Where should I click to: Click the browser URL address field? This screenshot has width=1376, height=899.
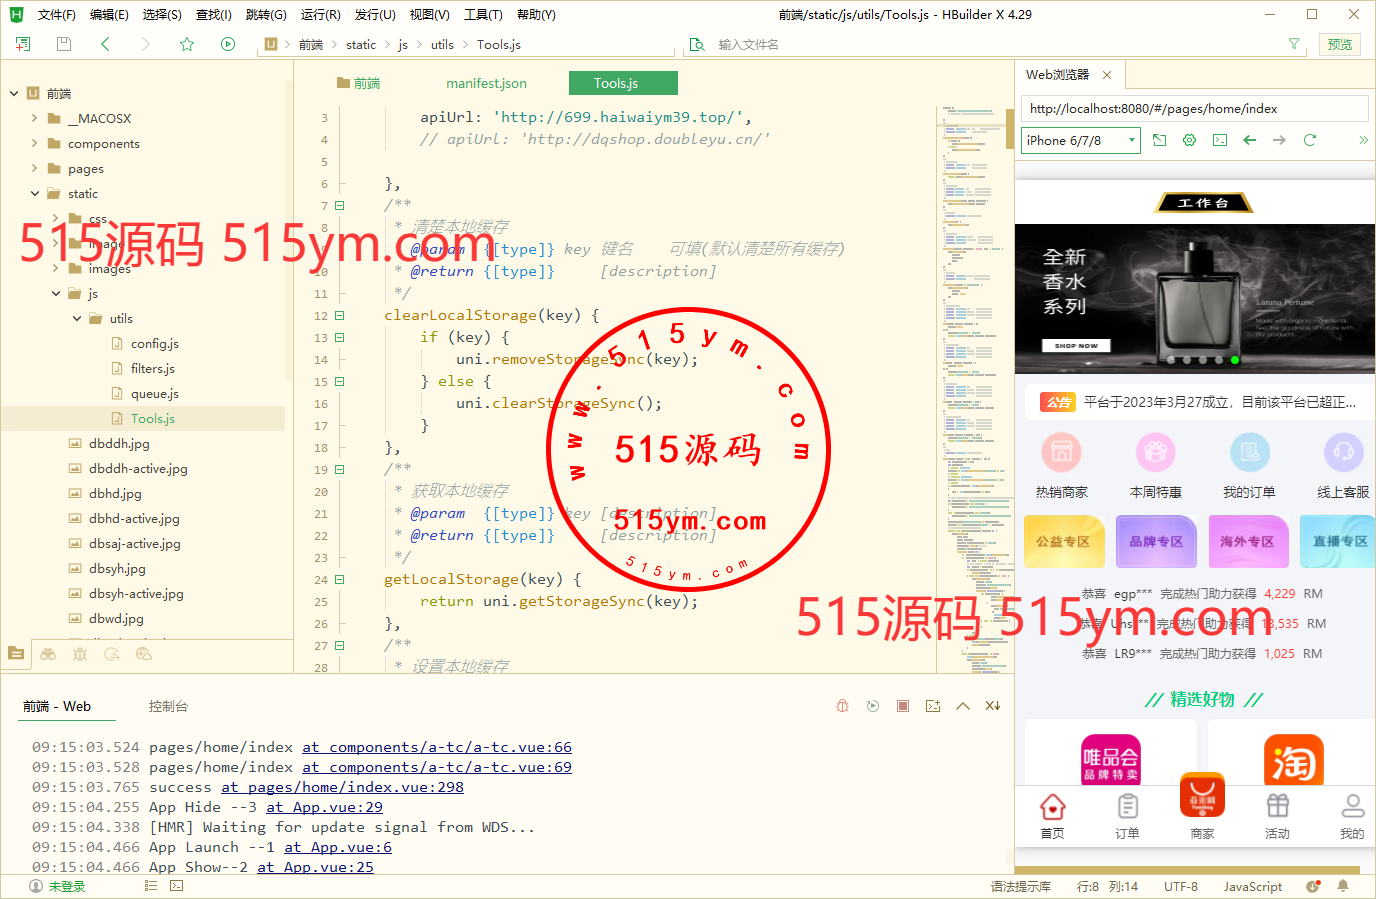[1193, 109]
